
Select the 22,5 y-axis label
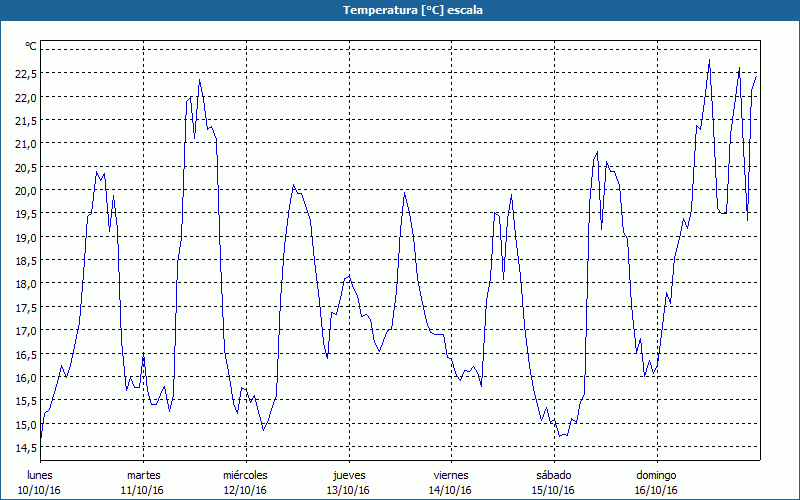click(x=26, y=73)
